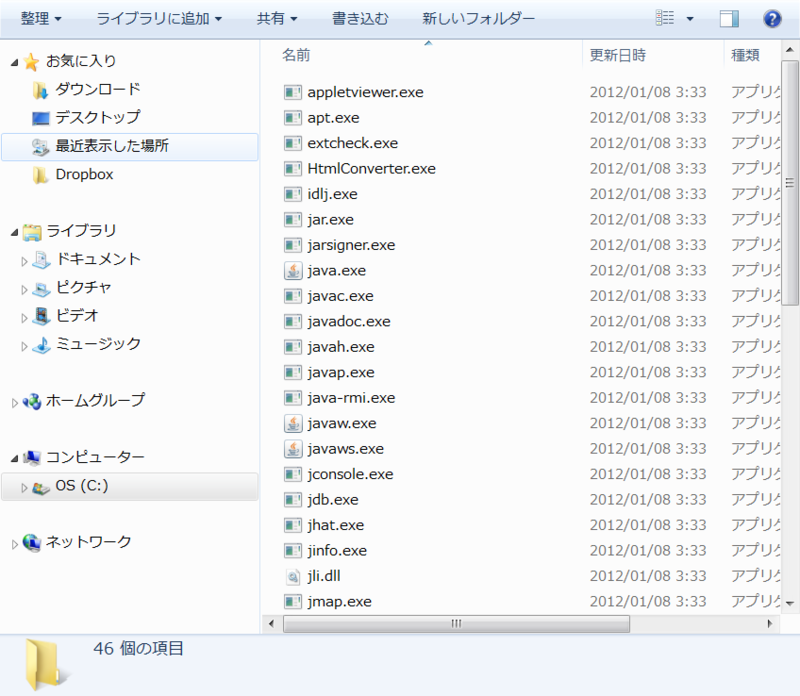Viewport: 800px width, 696px height.
Task: Click the ドキュメント library icon
Action: click(x=41, y=260)
